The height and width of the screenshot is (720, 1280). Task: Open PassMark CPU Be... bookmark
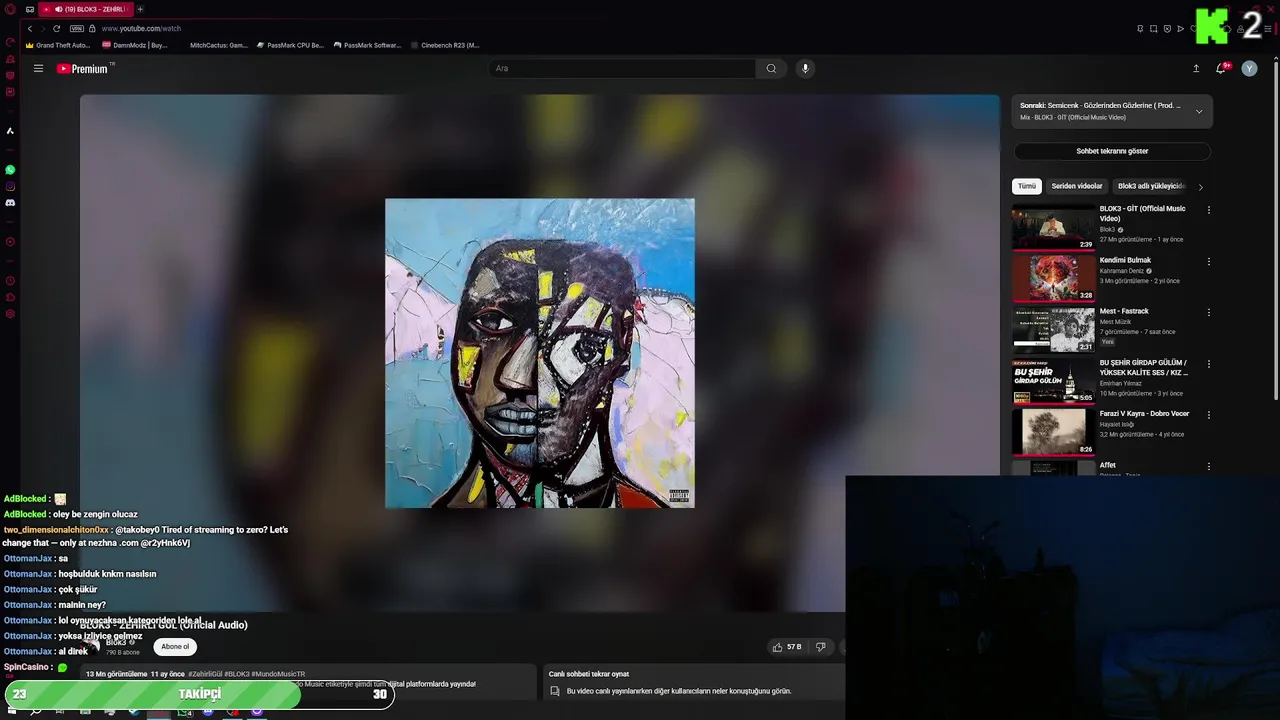[x=290, y=45]
